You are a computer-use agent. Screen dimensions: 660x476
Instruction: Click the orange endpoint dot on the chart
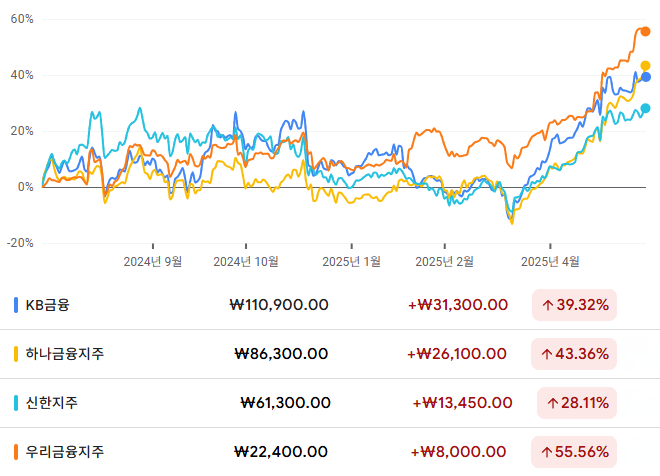pyautogui.click(x=645, y=32)
